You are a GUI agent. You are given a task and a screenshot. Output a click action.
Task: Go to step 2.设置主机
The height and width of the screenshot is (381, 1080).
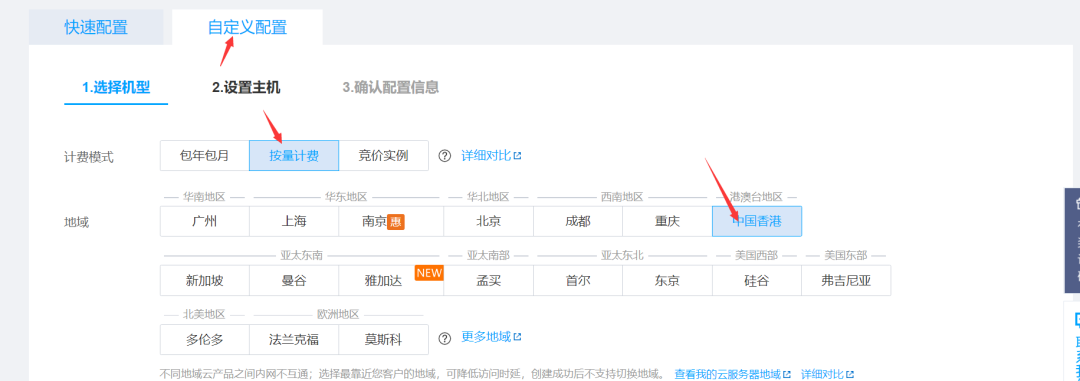coord(246,87)
